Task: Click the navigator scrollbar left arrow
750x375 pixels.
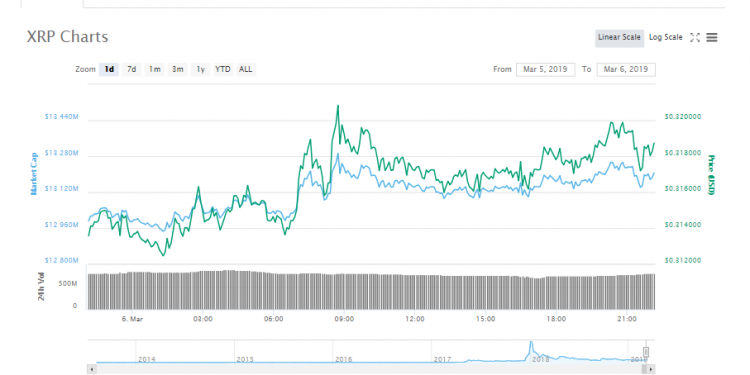Action: click(x=92, y=369)
